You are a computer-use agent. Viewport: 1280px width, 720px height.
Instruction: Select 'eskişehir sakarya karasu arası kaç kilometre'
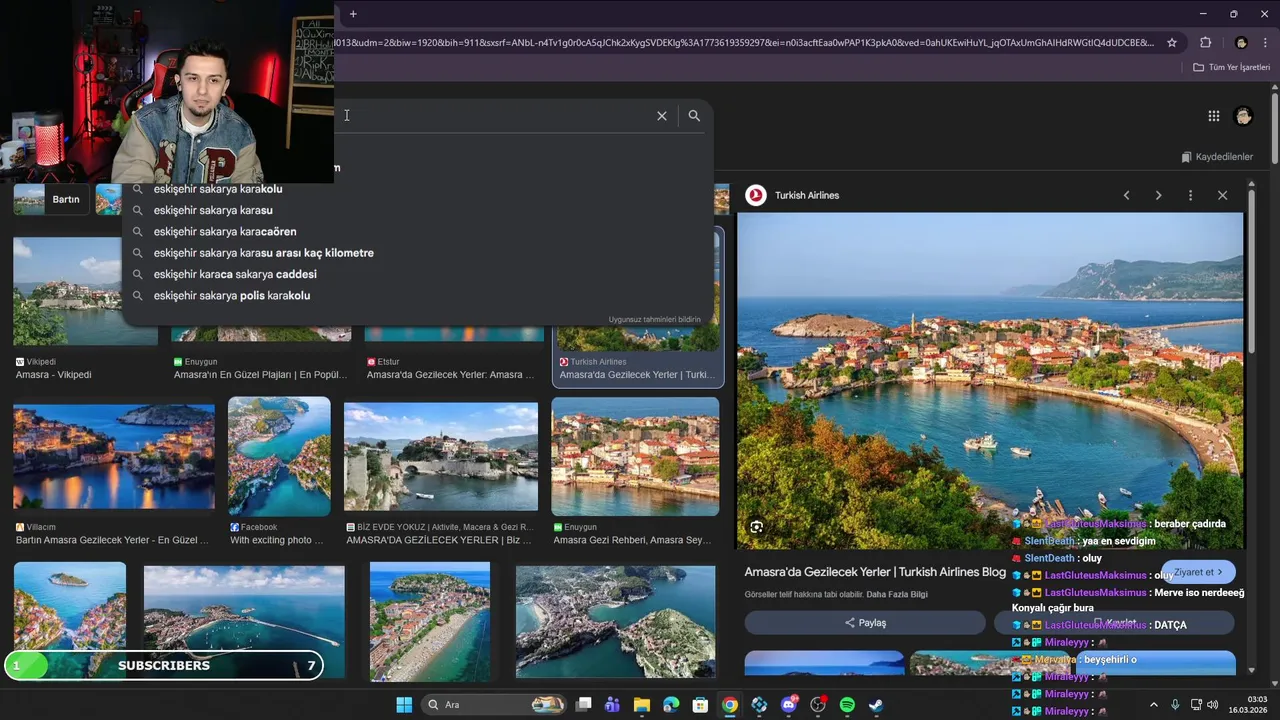tap(264, 253)
